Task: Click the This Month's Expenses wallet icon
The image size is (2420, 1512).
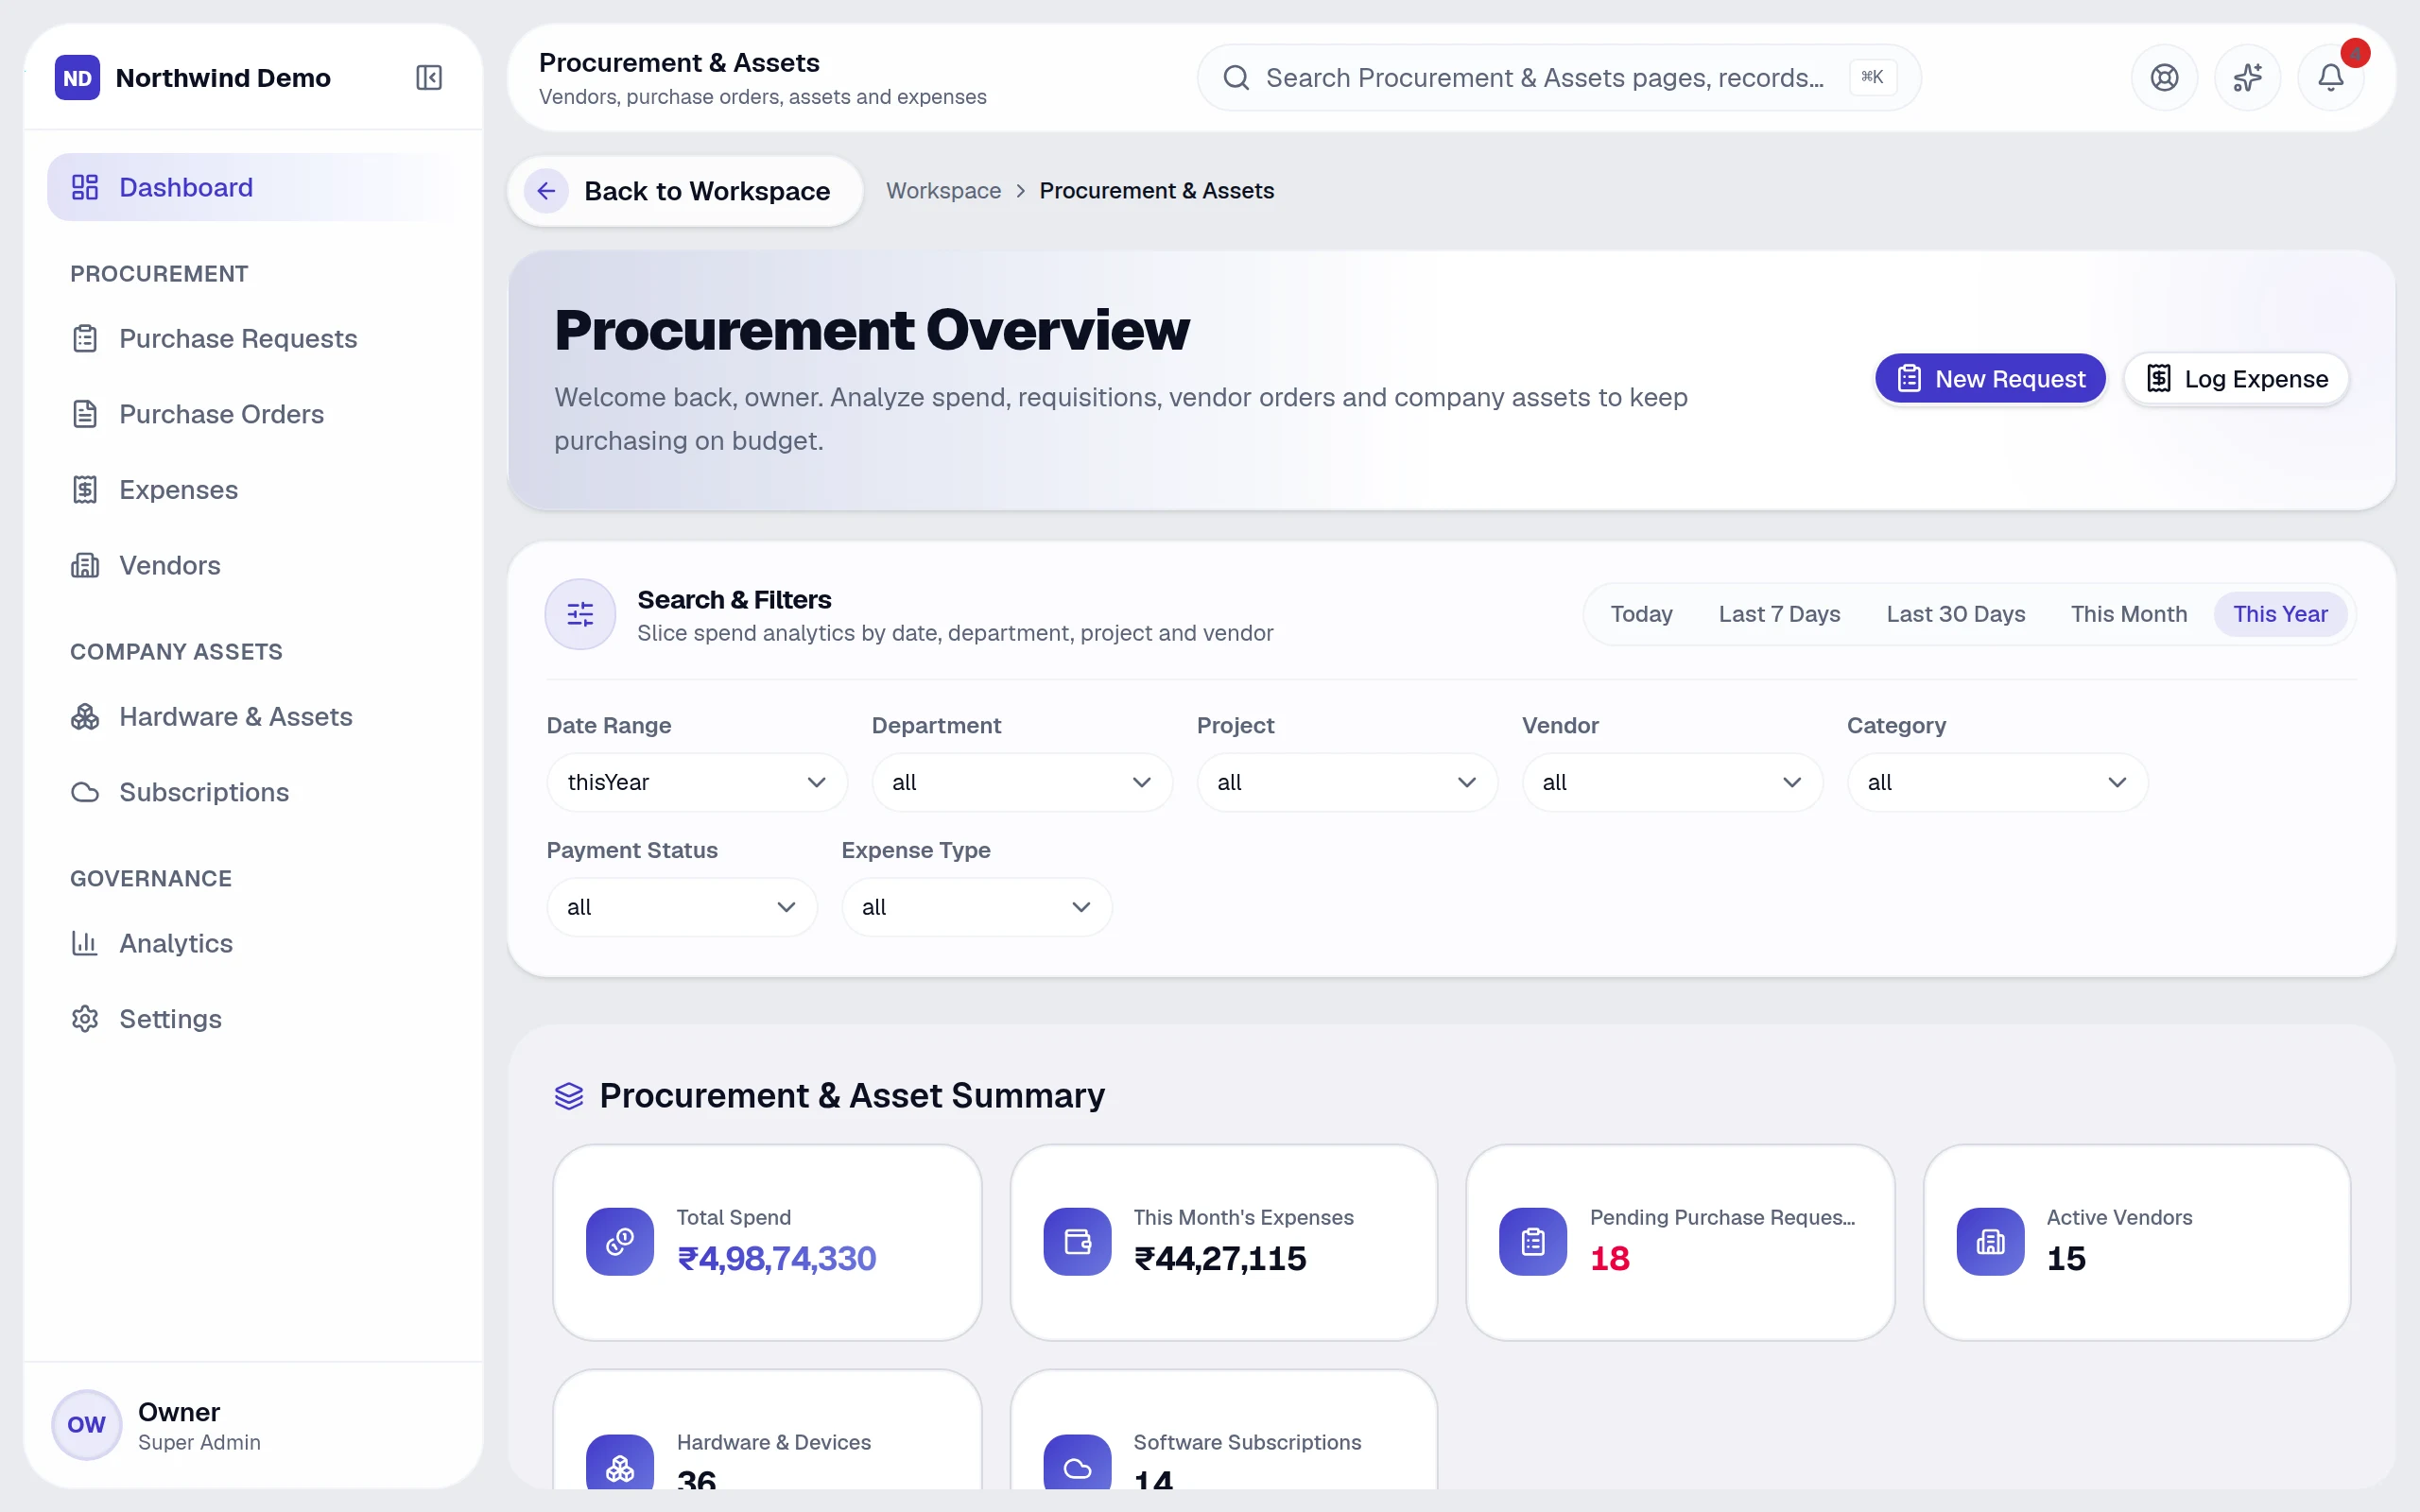Action: tap(1077, 1241)
